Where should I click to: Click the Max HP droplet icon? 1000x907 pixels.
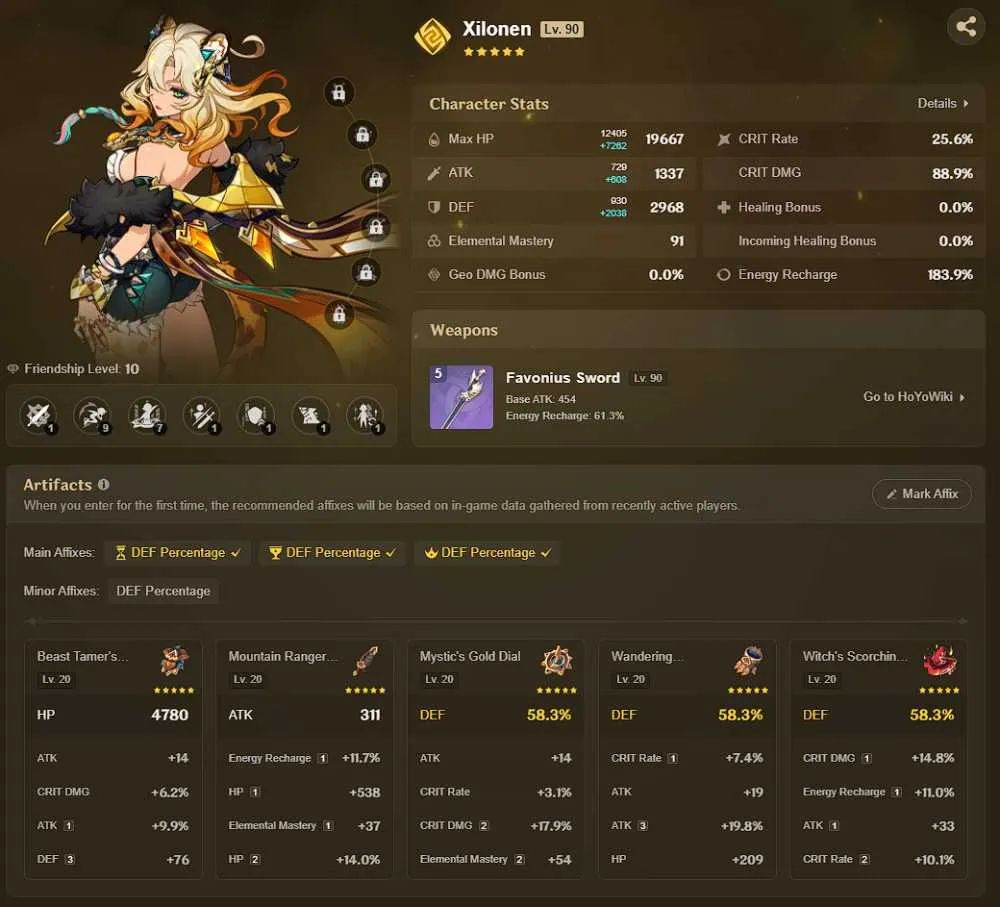tap(434, 140)
